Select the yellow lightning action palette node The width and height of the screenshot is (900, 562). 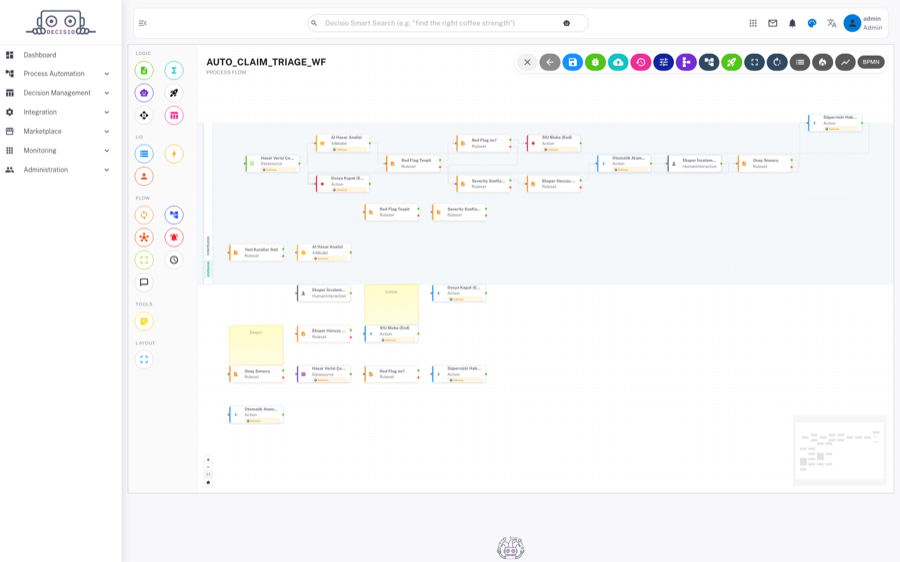[174, 154]
